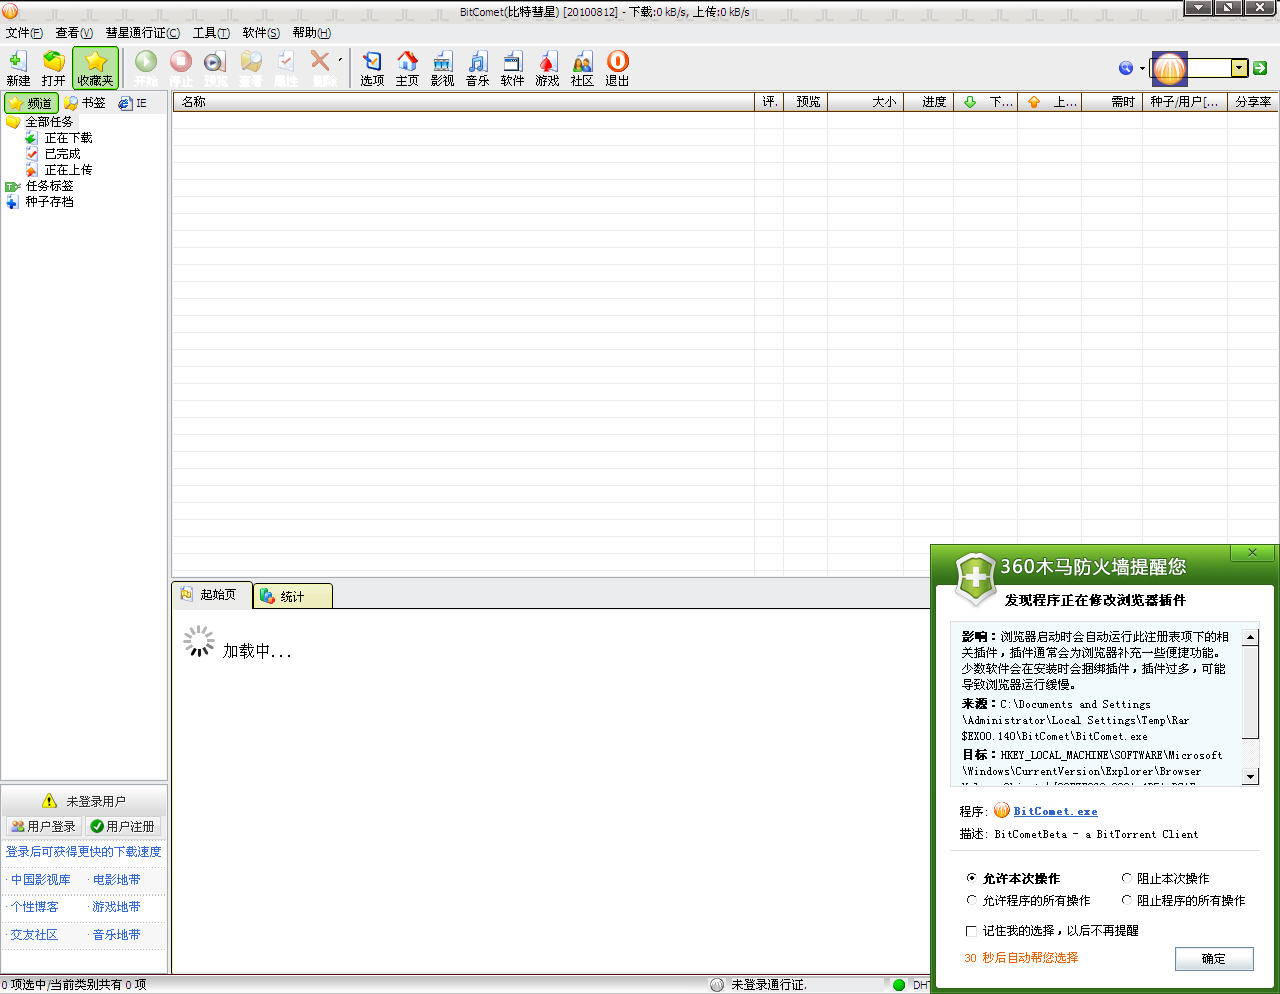Image resolution: width=1280 pixels, height=994 pixels.
Task: Switch to the 统计 tab
Action: 292,595
